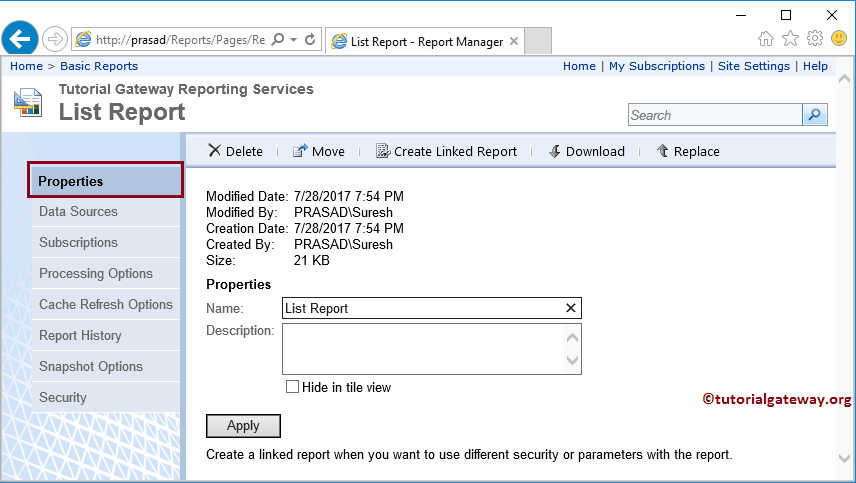
Task: Click the Download label in toolbar
Action: pos(595,151)
